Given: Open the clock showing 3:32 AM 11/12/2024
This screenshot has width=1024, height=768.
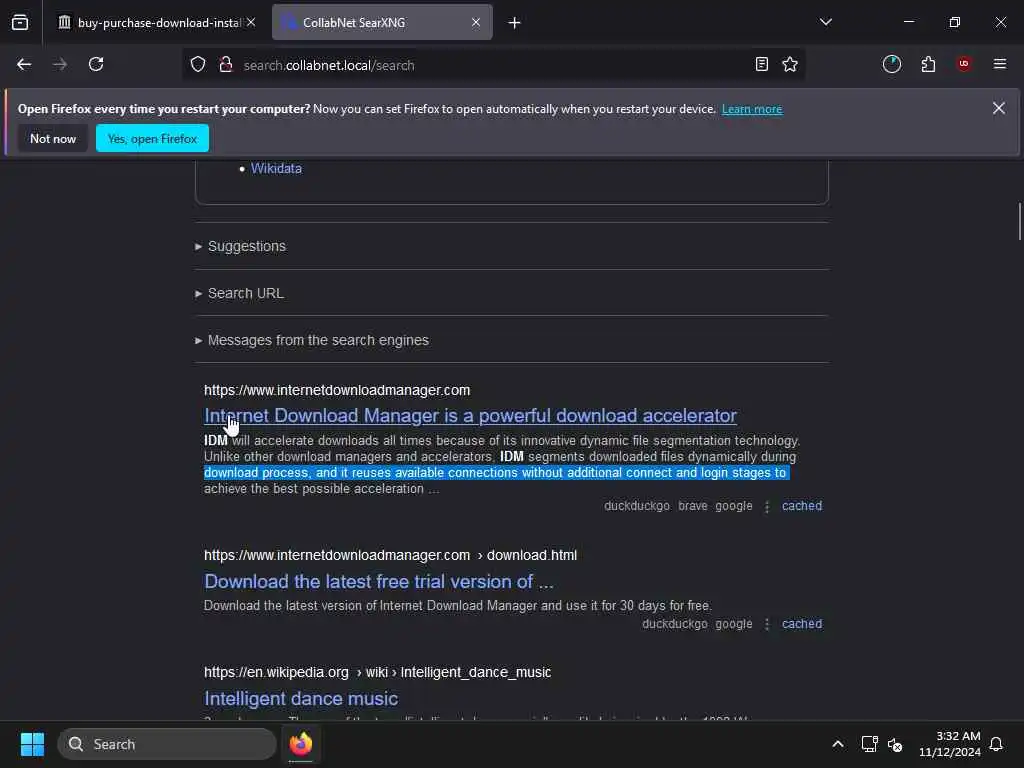Looking at the screenshot, I should (x=950, y=744).
